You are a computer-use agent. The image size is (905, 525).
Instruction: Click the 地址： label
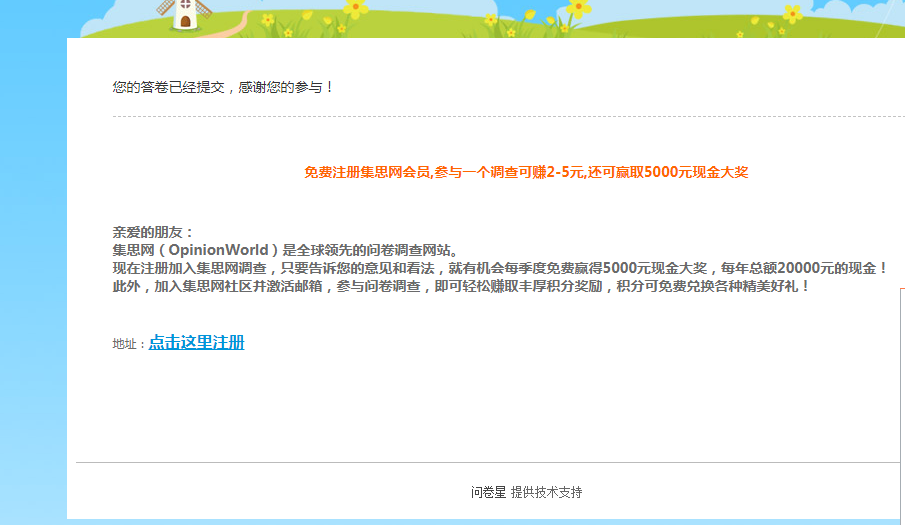(x=129, y=344)
